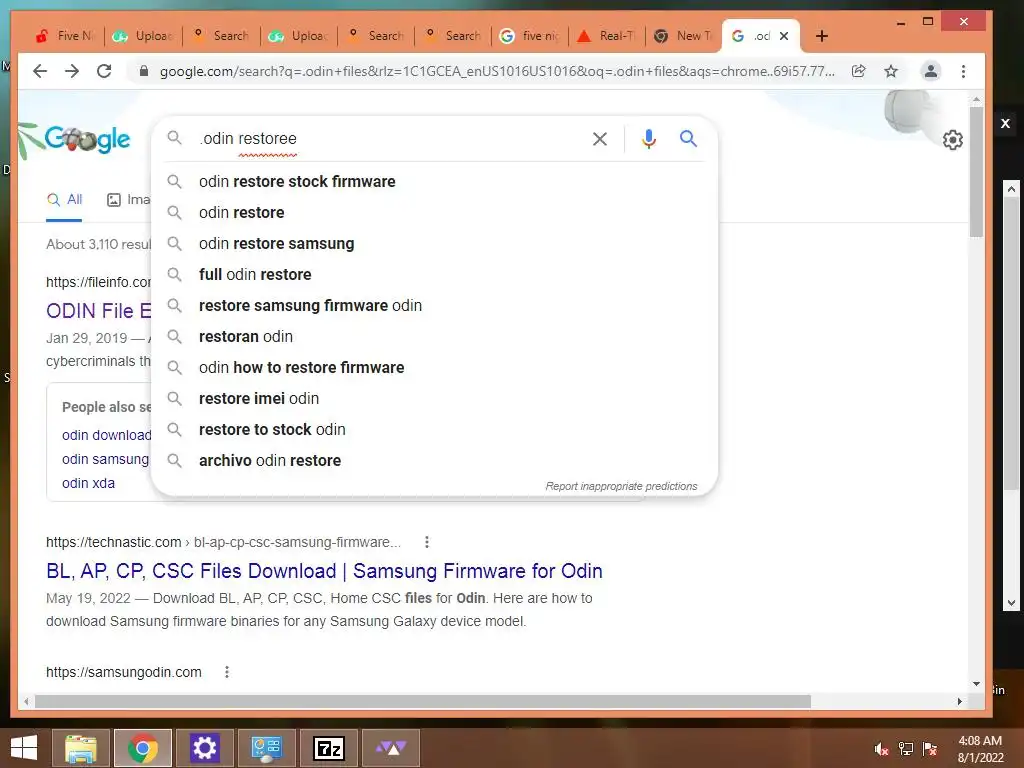Click 'Report inappropriate predictions' link
Viewport: 1024px width, 768px height.
[x=621, y=487]
